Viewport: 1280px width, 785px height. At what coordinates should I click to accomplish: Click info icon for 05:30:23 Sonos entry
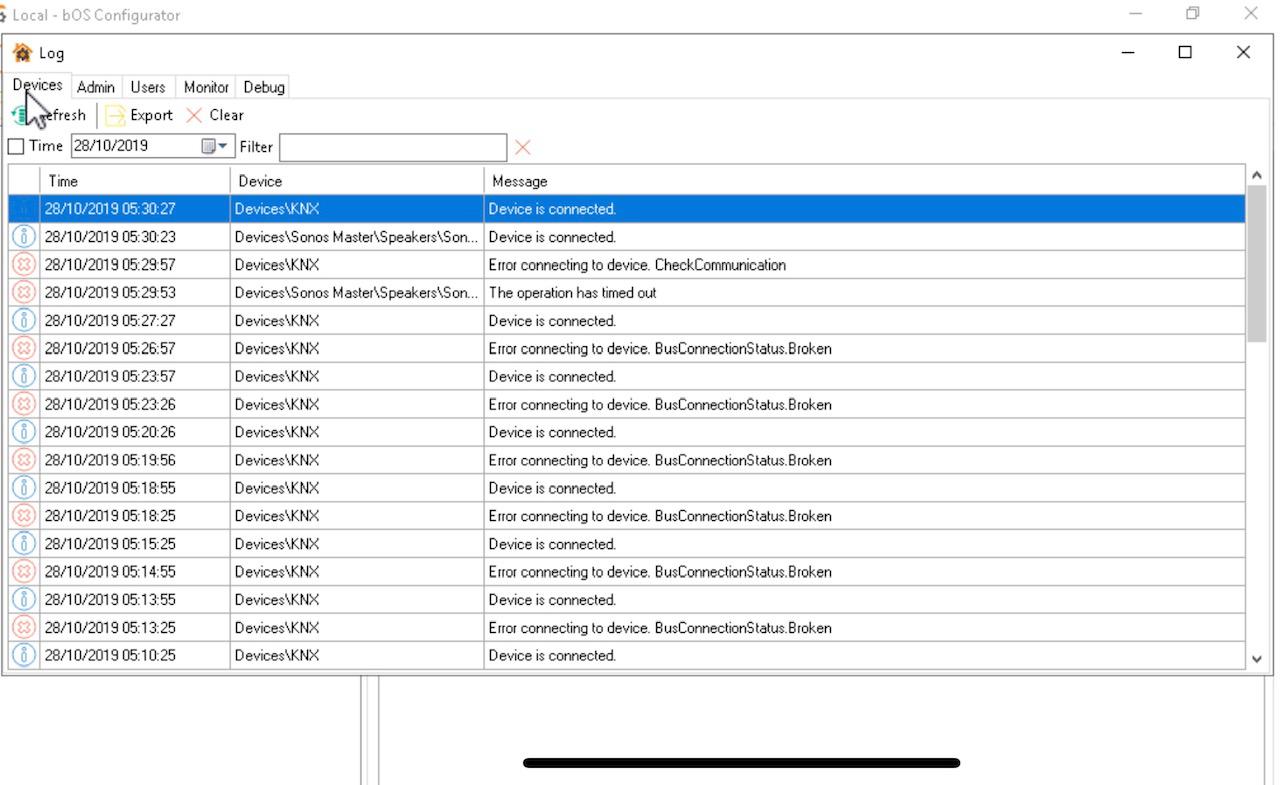point(24,237)
